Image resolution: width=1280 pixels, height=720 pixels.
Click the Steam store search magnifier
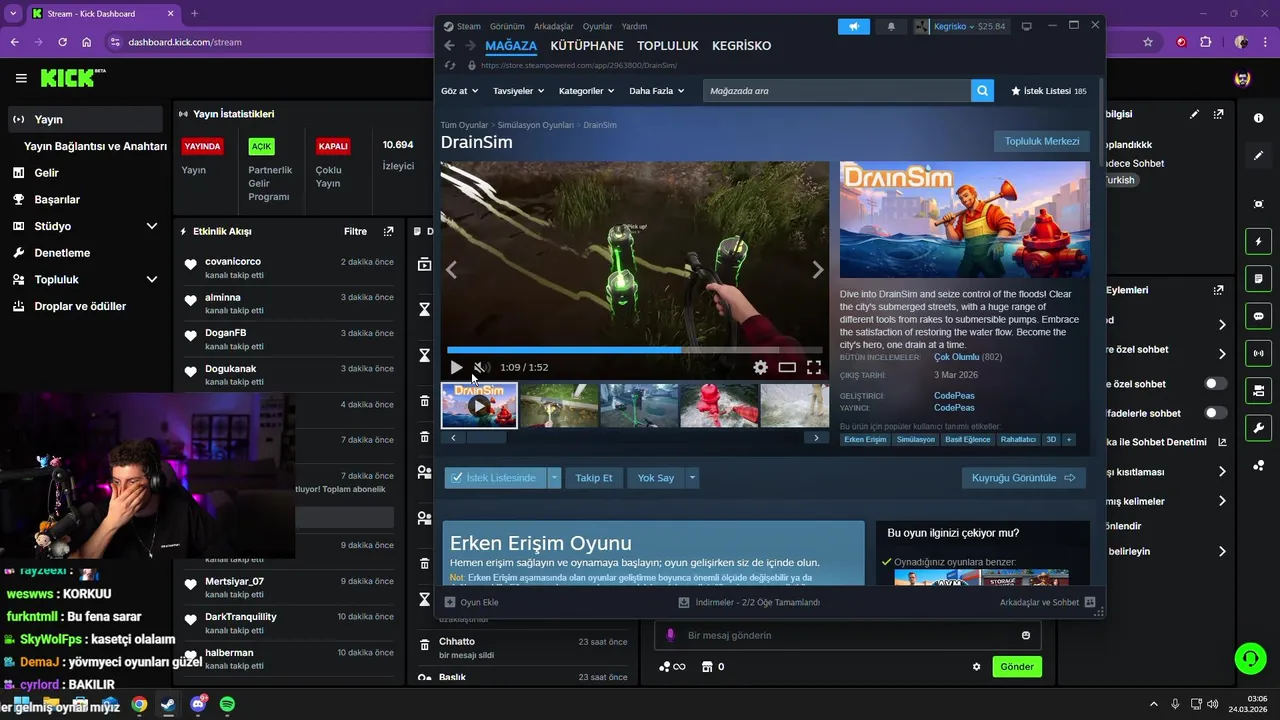click(x=983, y=91)
